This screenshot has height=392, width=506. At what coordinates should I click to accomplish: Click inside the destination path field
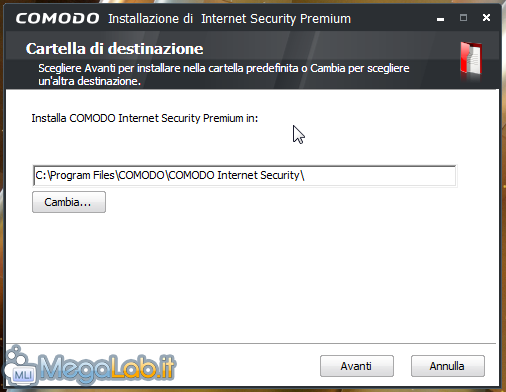click(245, 176)
